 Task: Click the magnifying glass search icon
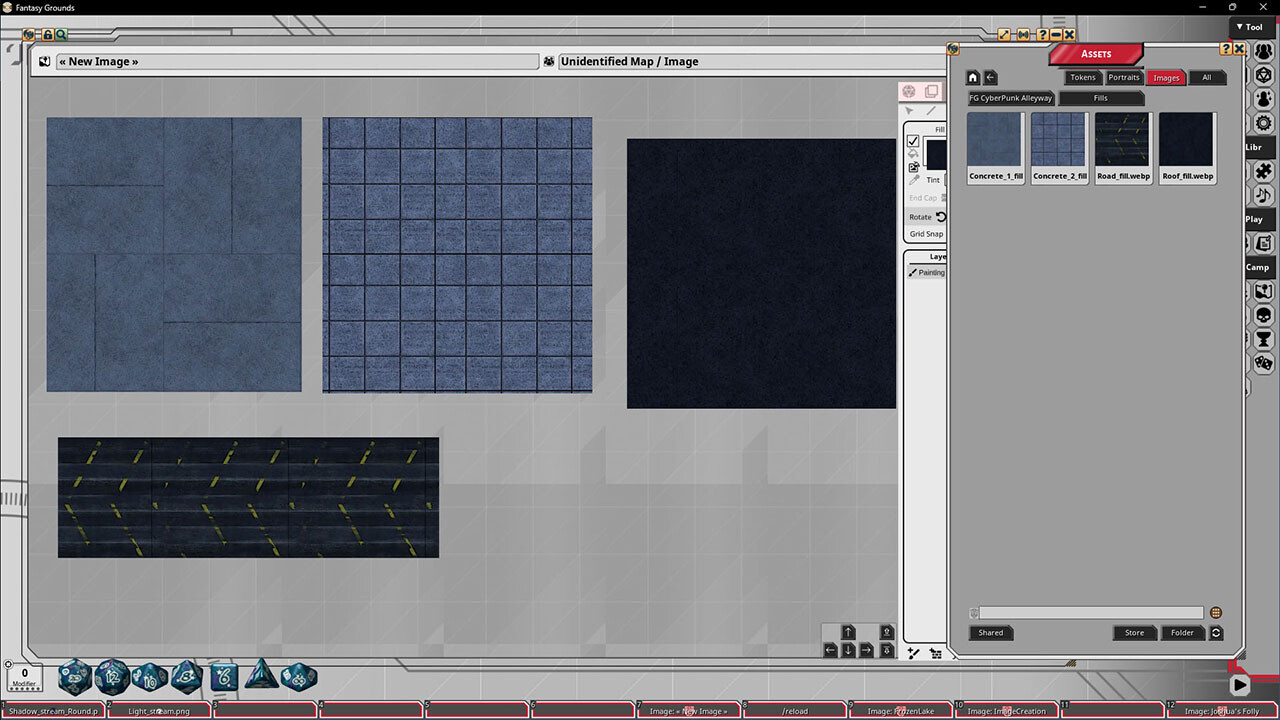coord(61,34)
